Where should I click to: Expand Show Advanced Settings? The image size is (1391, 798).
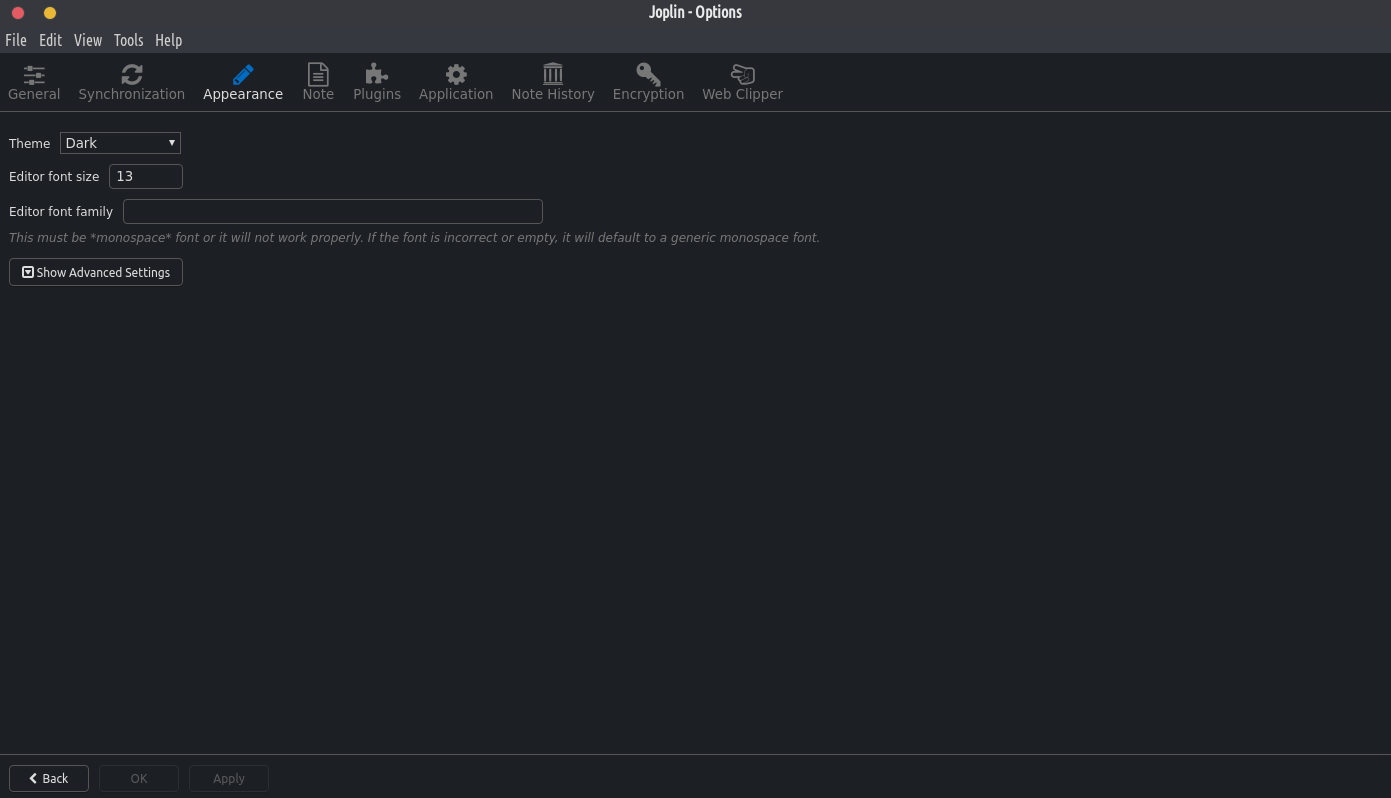96,272
